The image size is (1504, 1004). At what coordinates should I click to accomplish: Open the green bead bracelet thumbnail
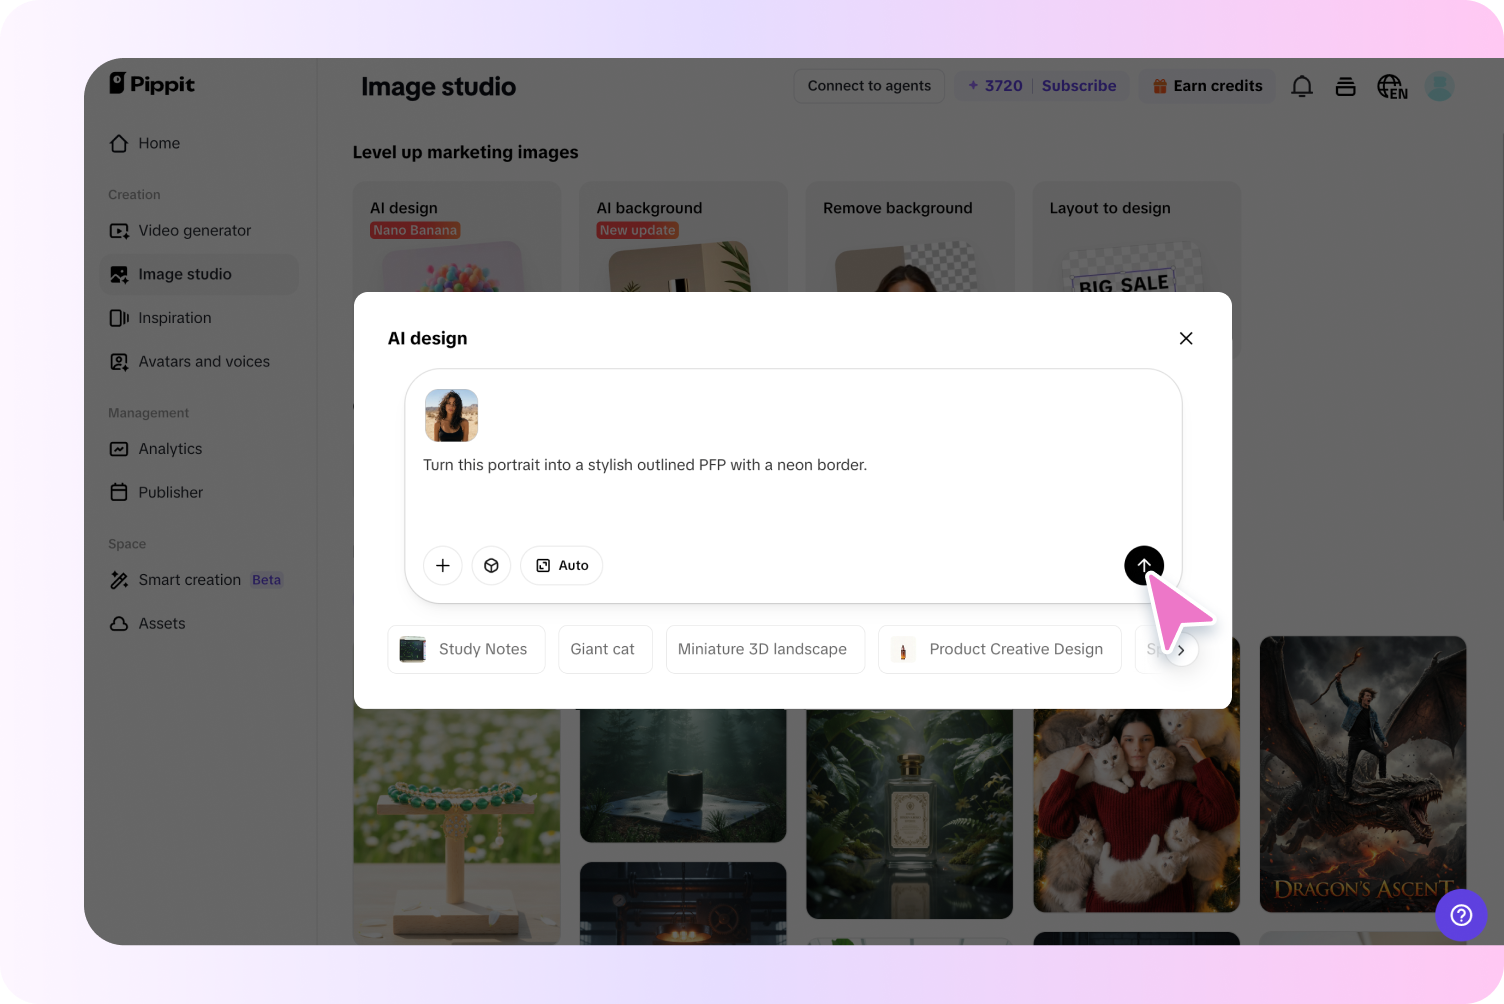[457, 826]
